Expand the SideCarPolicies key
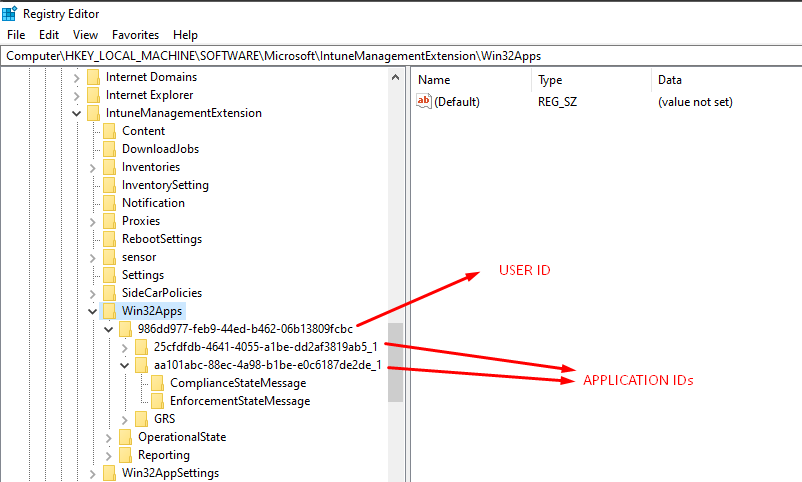The width and height of the screenshot is (802, 482). tap(93, 294)
